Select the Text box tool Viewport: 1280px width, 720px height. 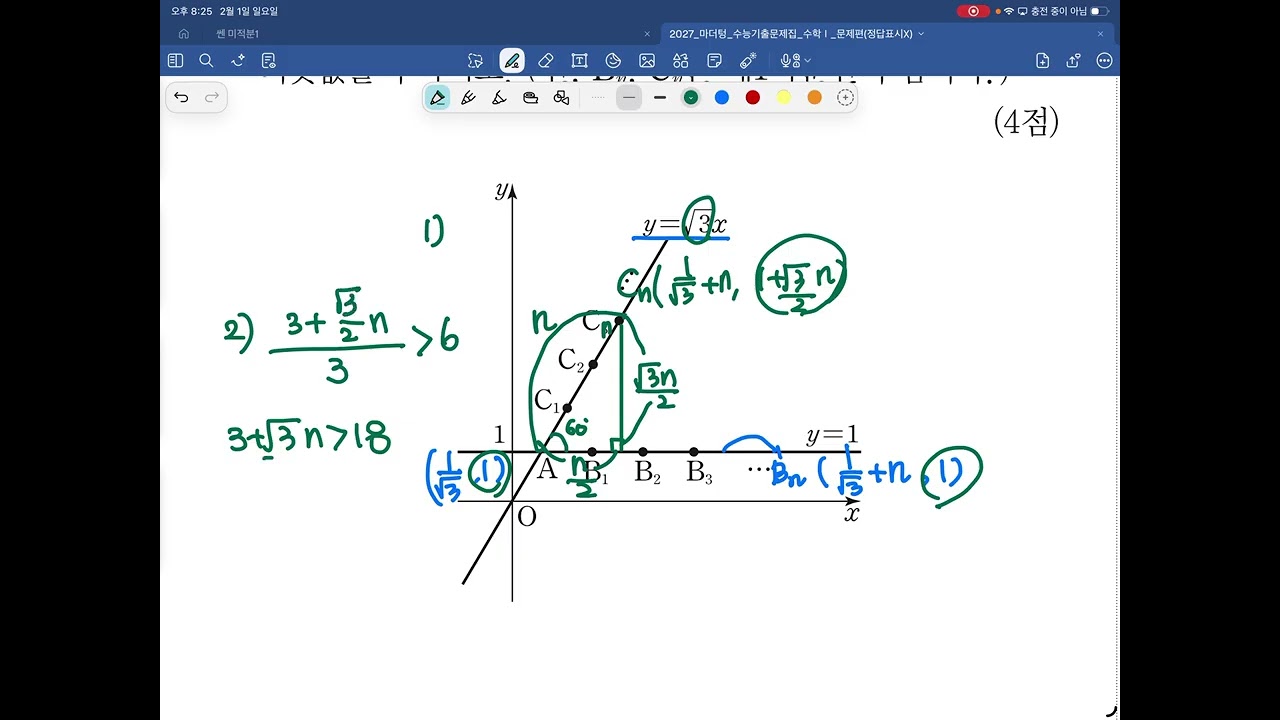pyautogui.click(x=579, y=60)
